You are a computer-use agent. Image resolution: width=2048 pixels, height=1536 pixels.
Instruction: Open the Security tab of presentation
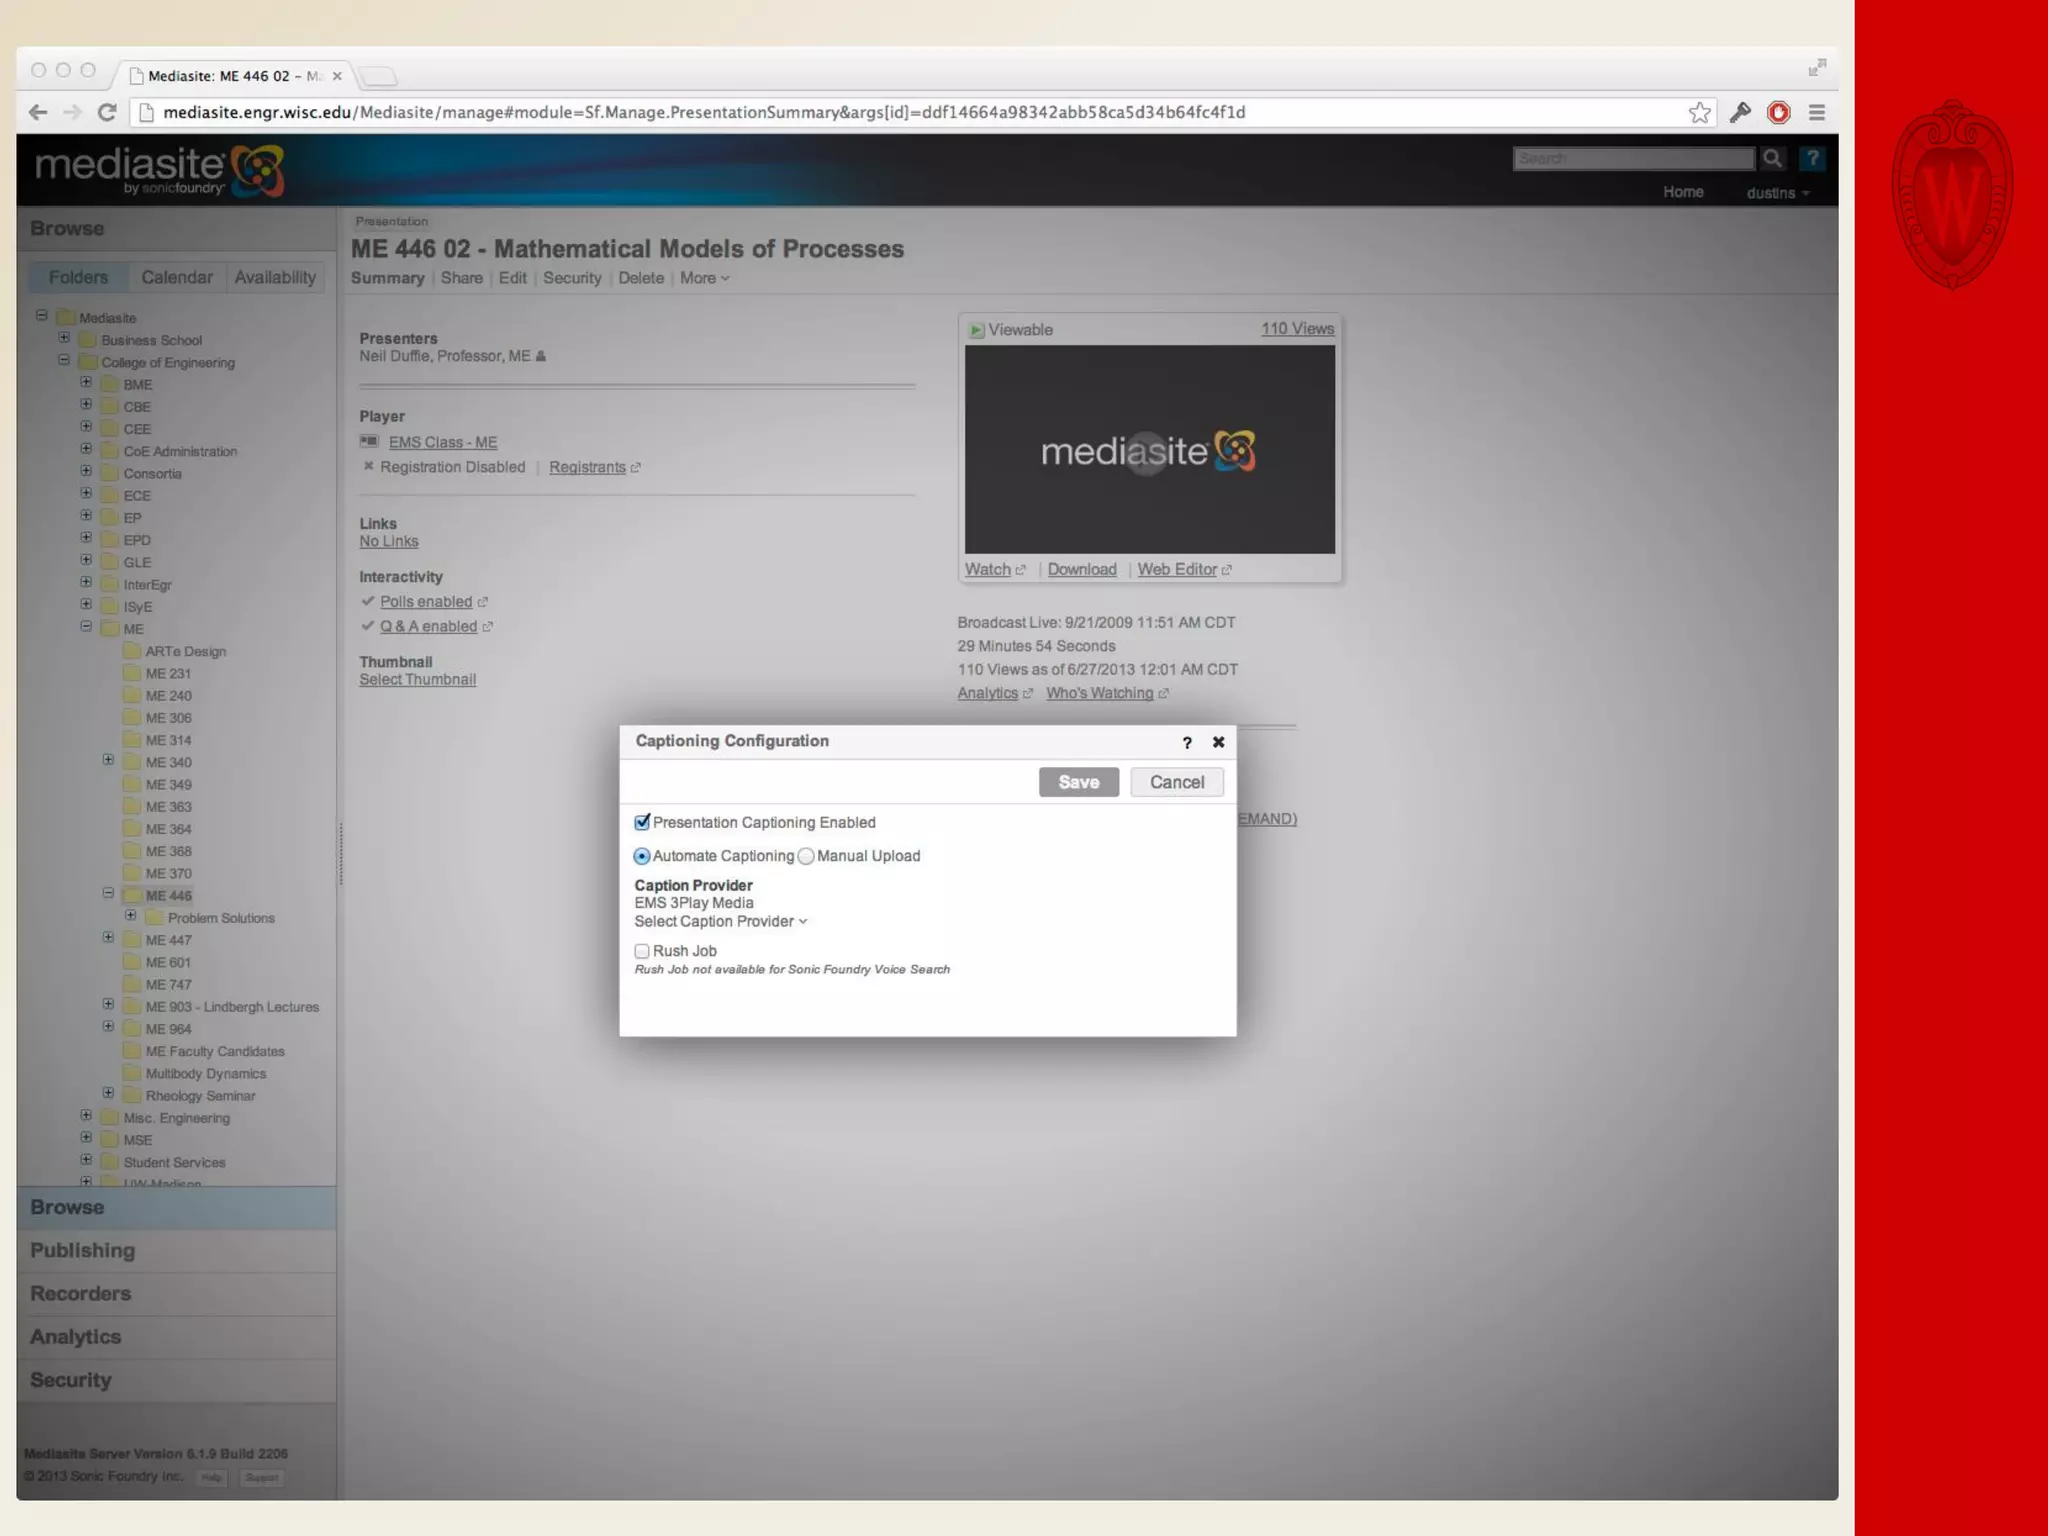point(572,278)
